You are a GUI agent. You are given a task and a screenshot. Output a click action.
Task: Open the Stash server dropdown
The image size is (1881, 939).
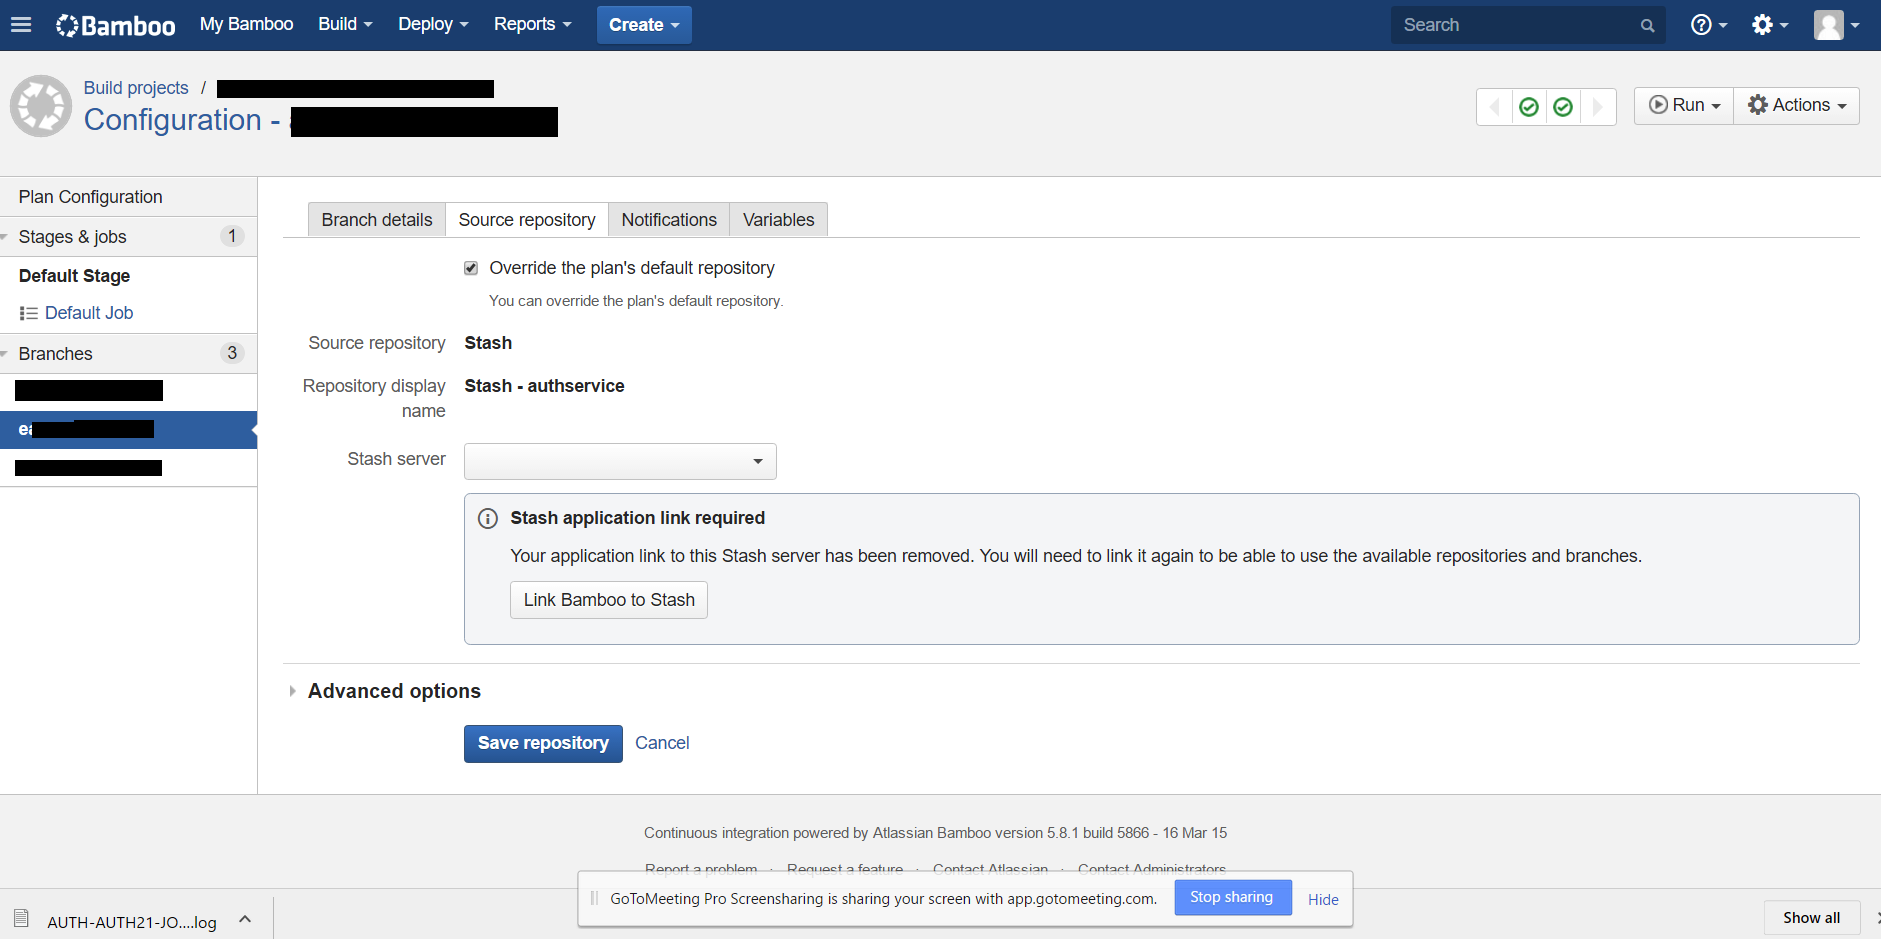[620, 461]
